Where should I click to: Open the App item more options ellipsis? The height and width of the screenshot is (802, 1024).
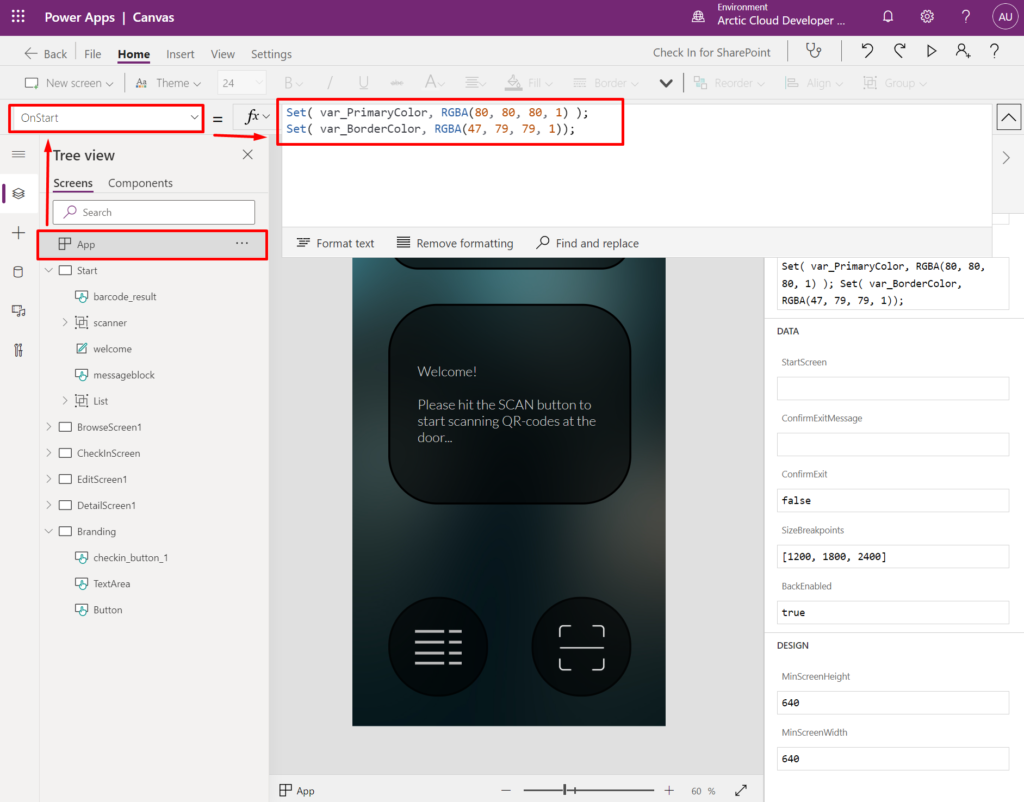[x=242, y=243]
